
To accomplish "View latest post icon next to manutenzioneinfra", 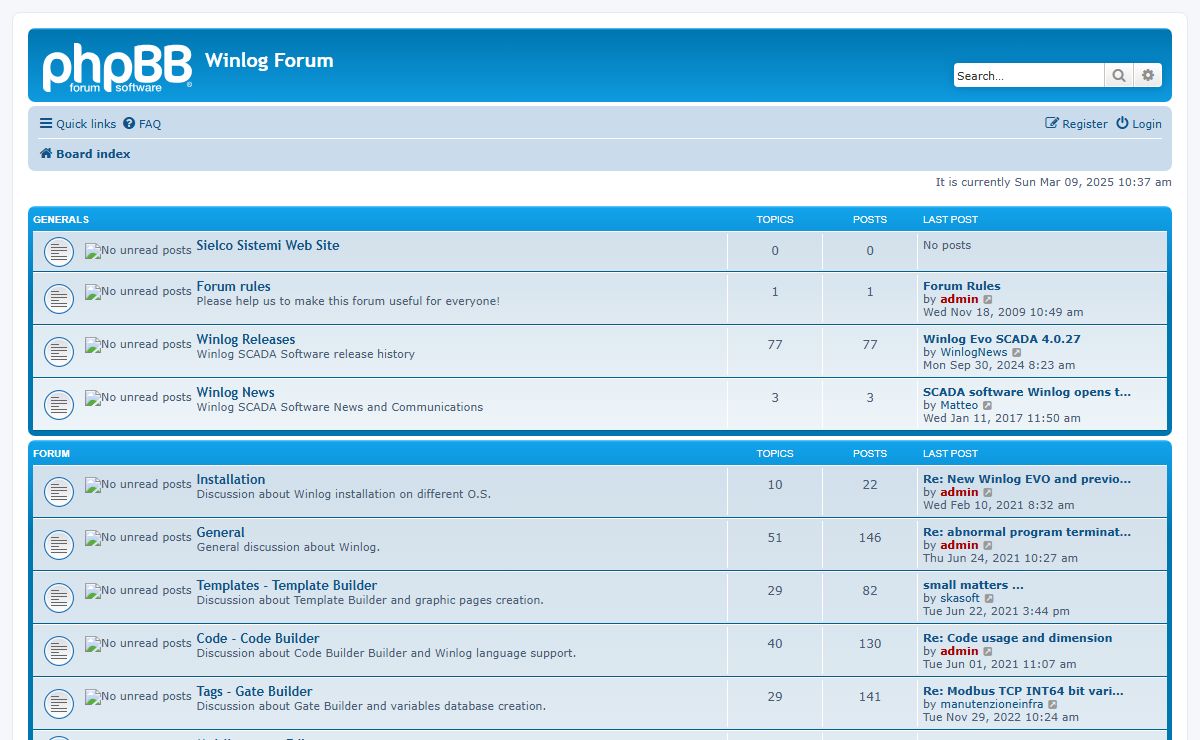I will point(1053,704).
